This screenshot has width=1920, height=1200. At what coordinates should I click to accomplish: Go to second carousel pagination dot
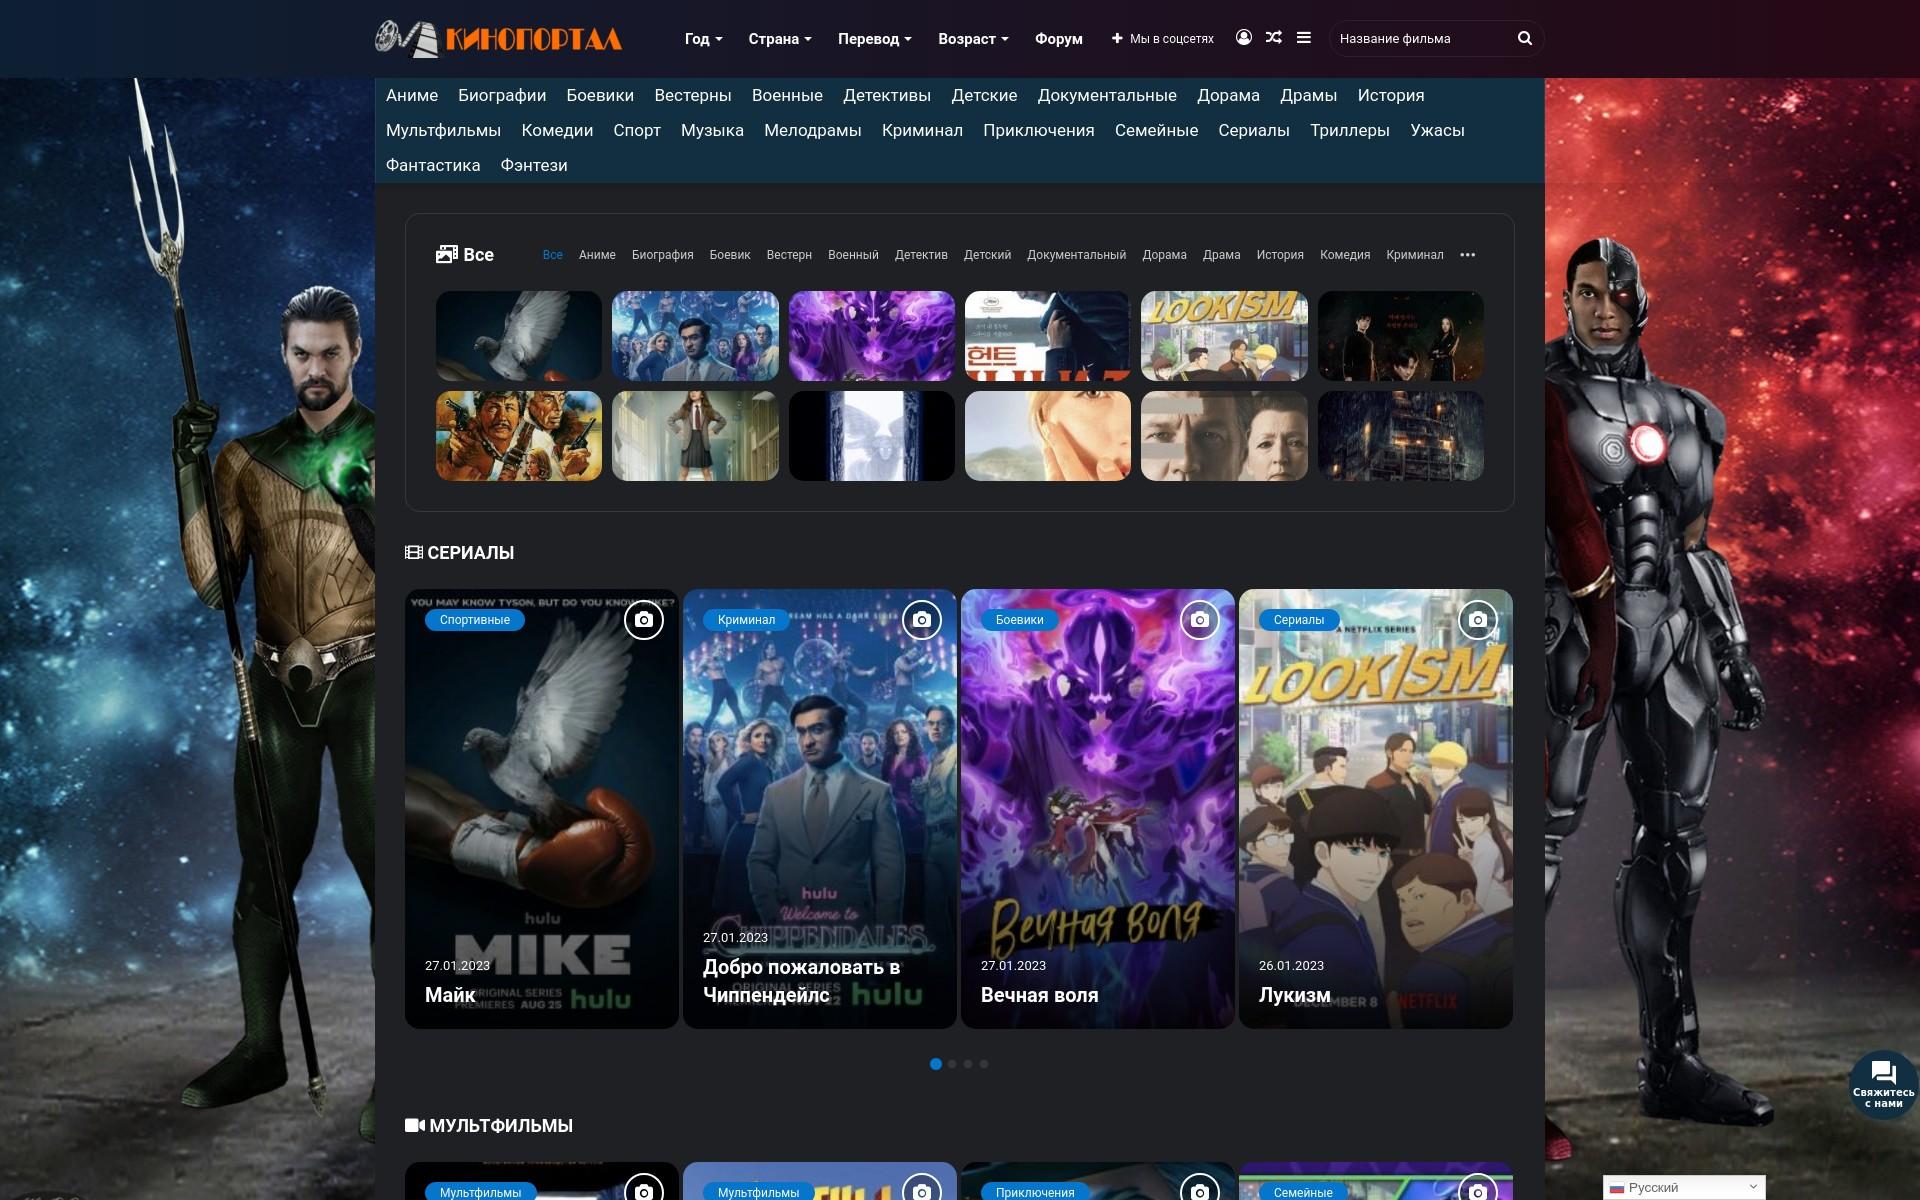point(952,1064)
